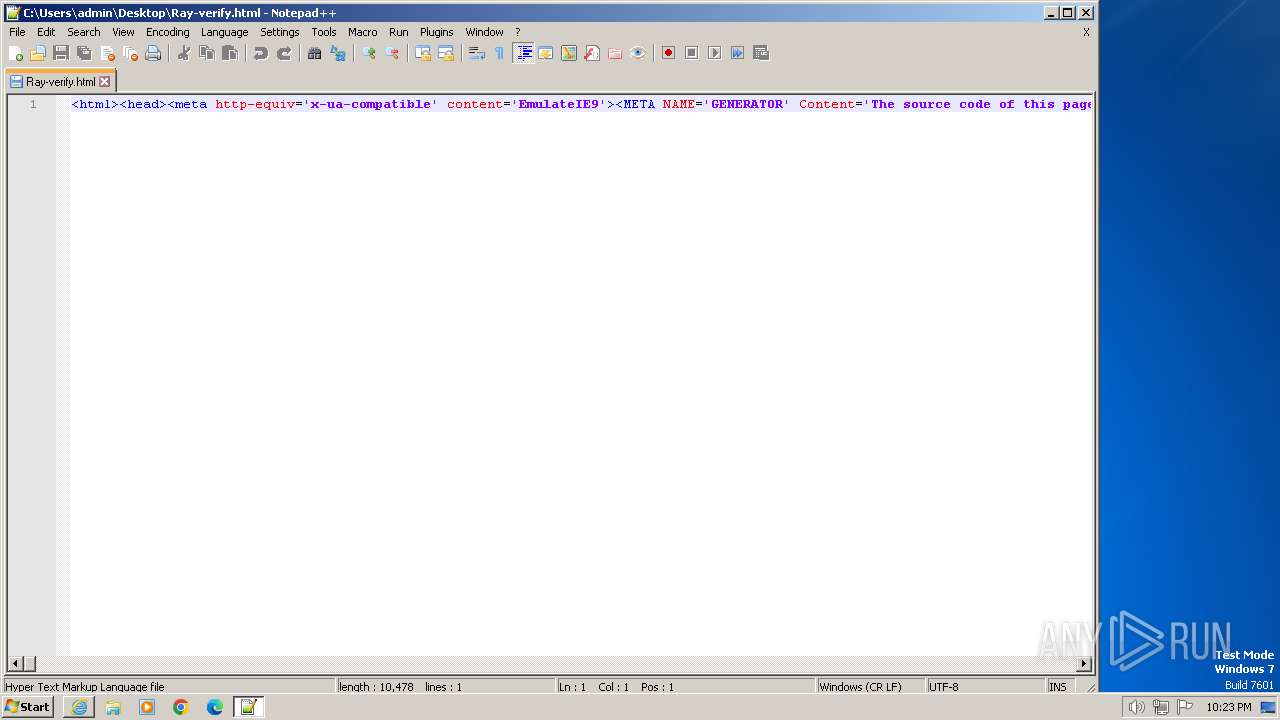Open a file using the Open folder icon
This screenshot has width=1280, height=720.
[38, 53]
